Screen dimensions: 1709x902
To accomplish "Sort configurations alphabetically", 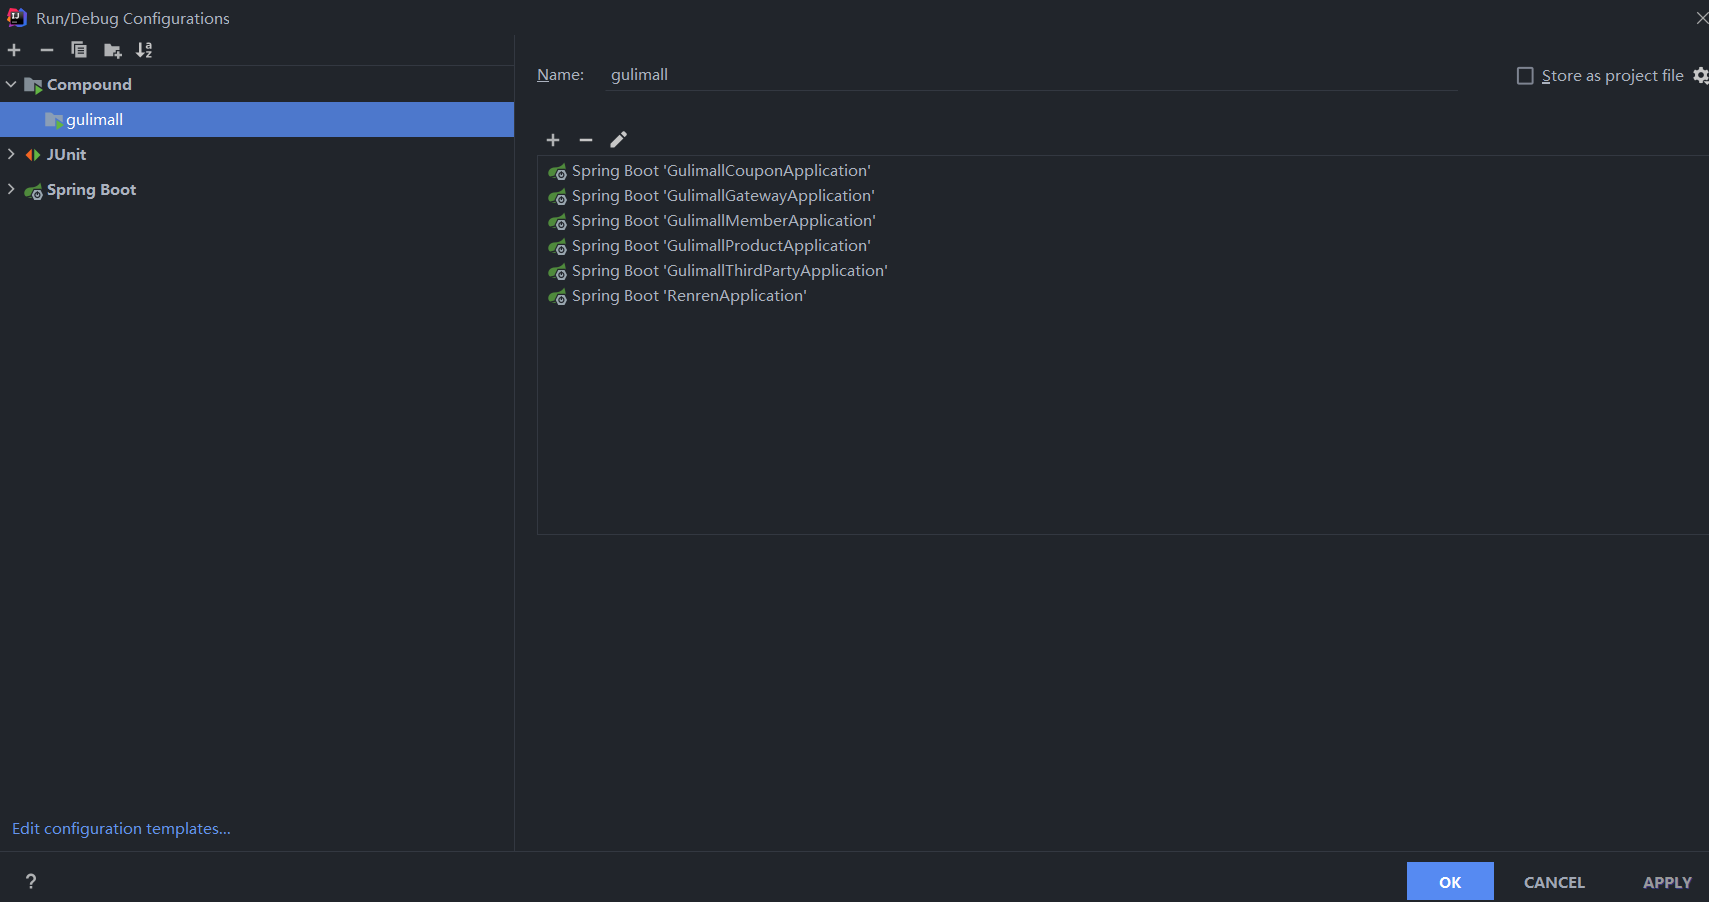I will (145, 50).
